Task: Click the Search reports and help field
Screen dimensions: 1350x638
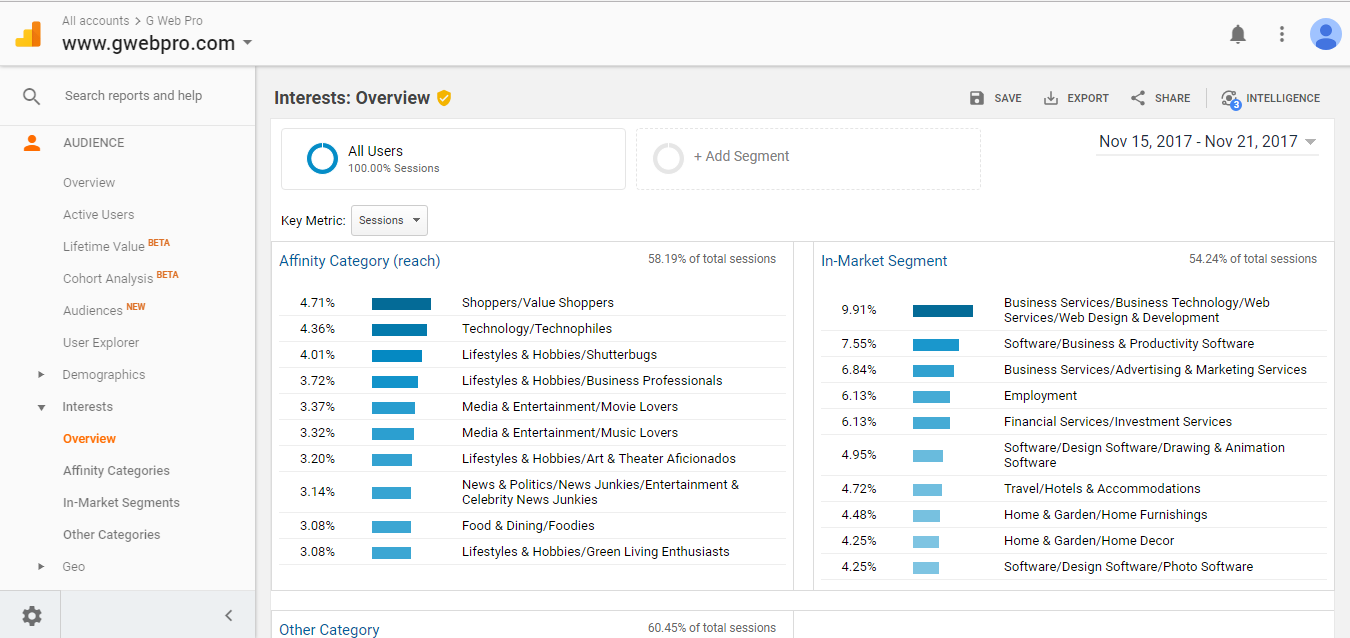Action: coord(133,96)
